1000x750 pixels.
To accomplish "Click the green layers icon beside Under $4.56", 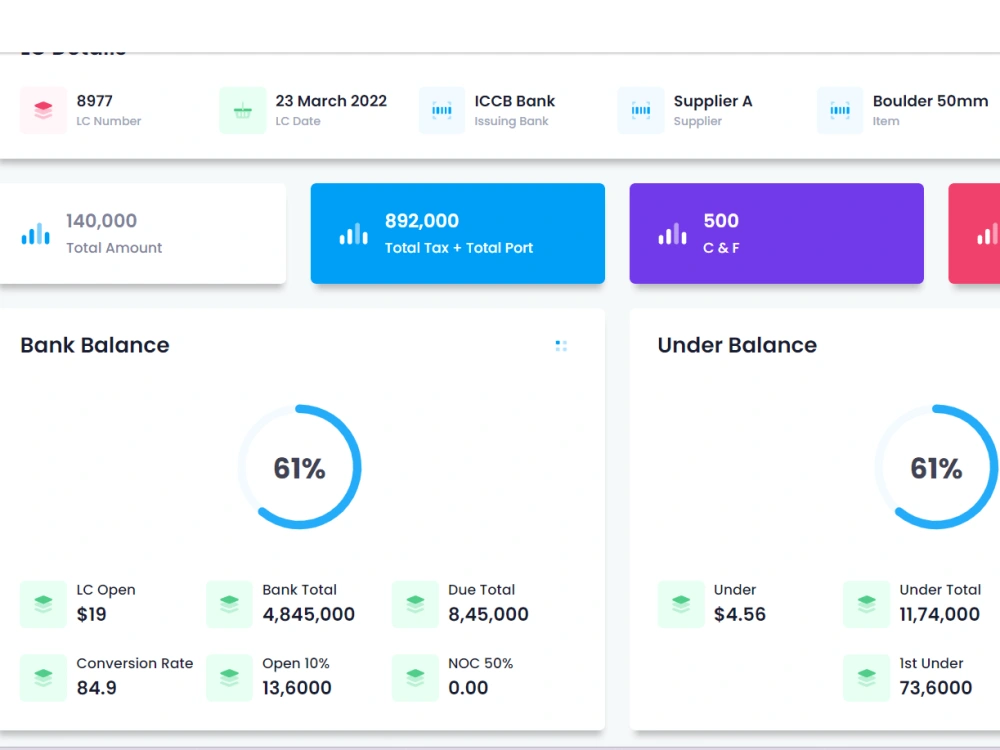I will coord(680,604).
